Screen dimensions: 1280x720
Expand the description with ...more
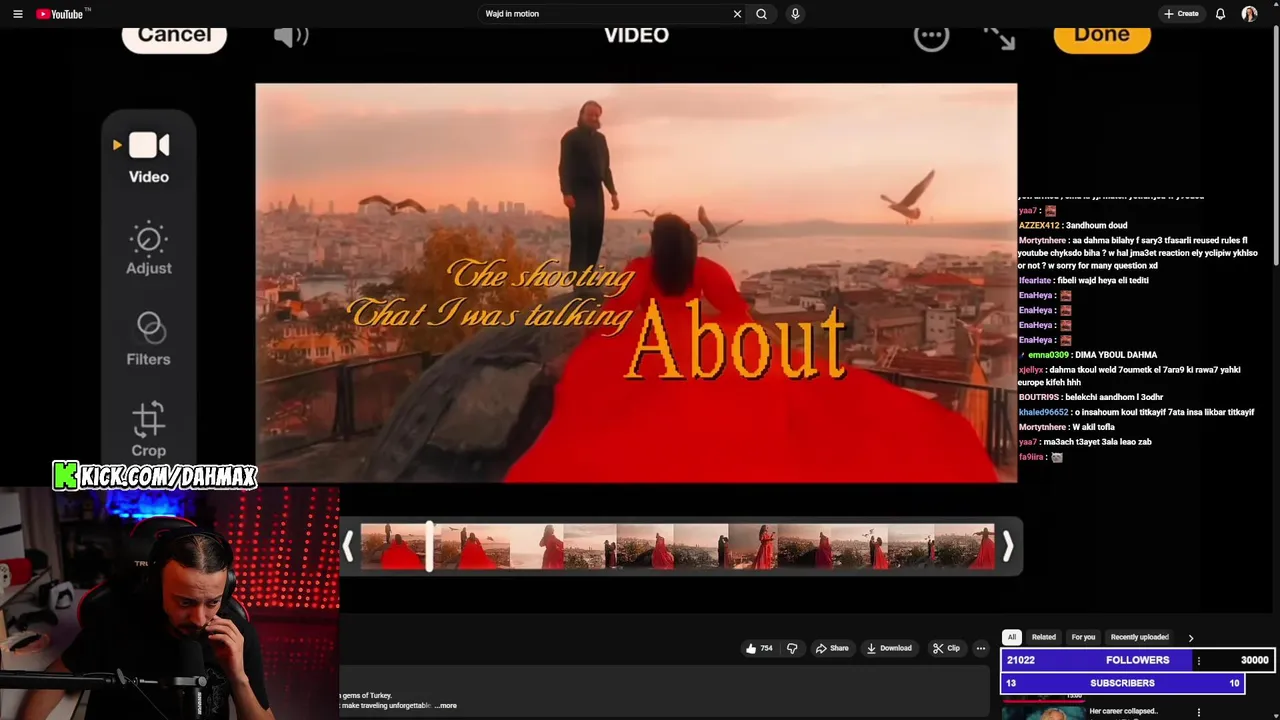446,706
